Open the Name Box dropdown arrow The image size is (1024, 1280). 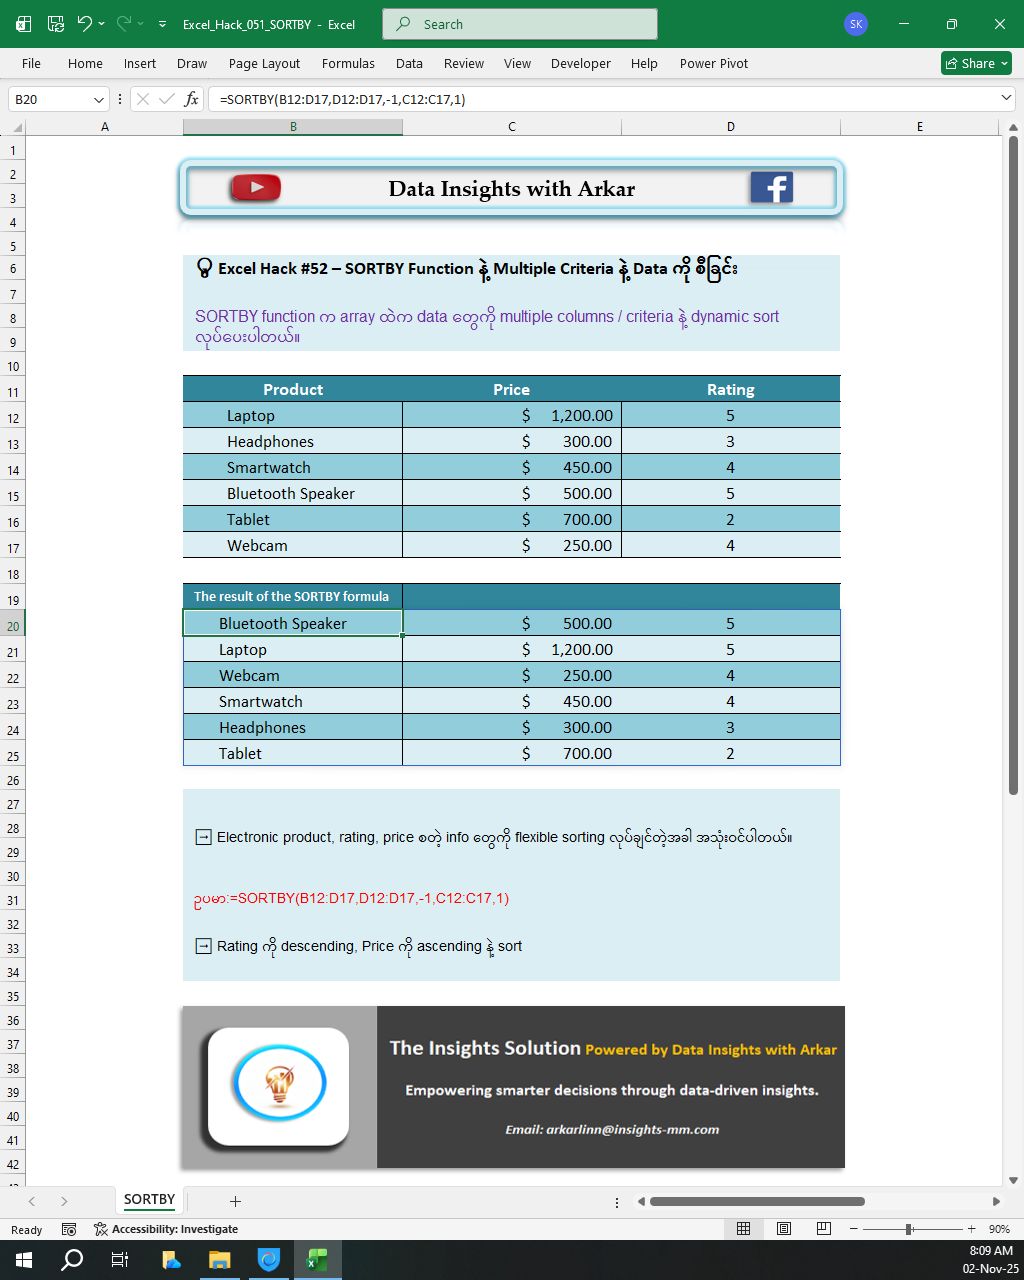(x=99, y=99)
